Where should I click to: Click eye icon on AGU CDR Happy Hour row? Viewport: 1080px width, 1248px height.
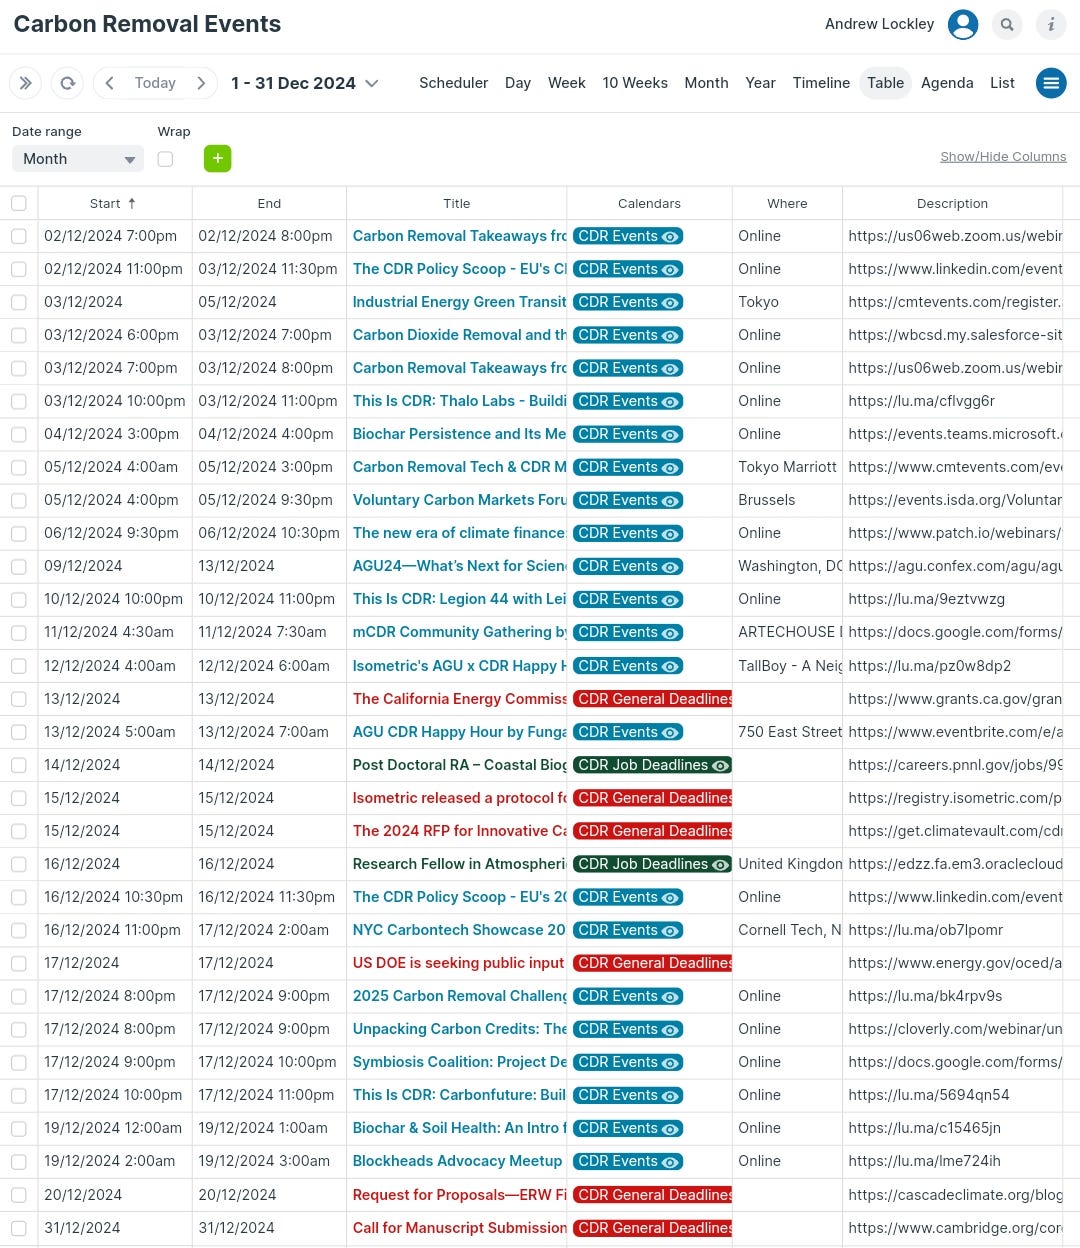(671, 733)
